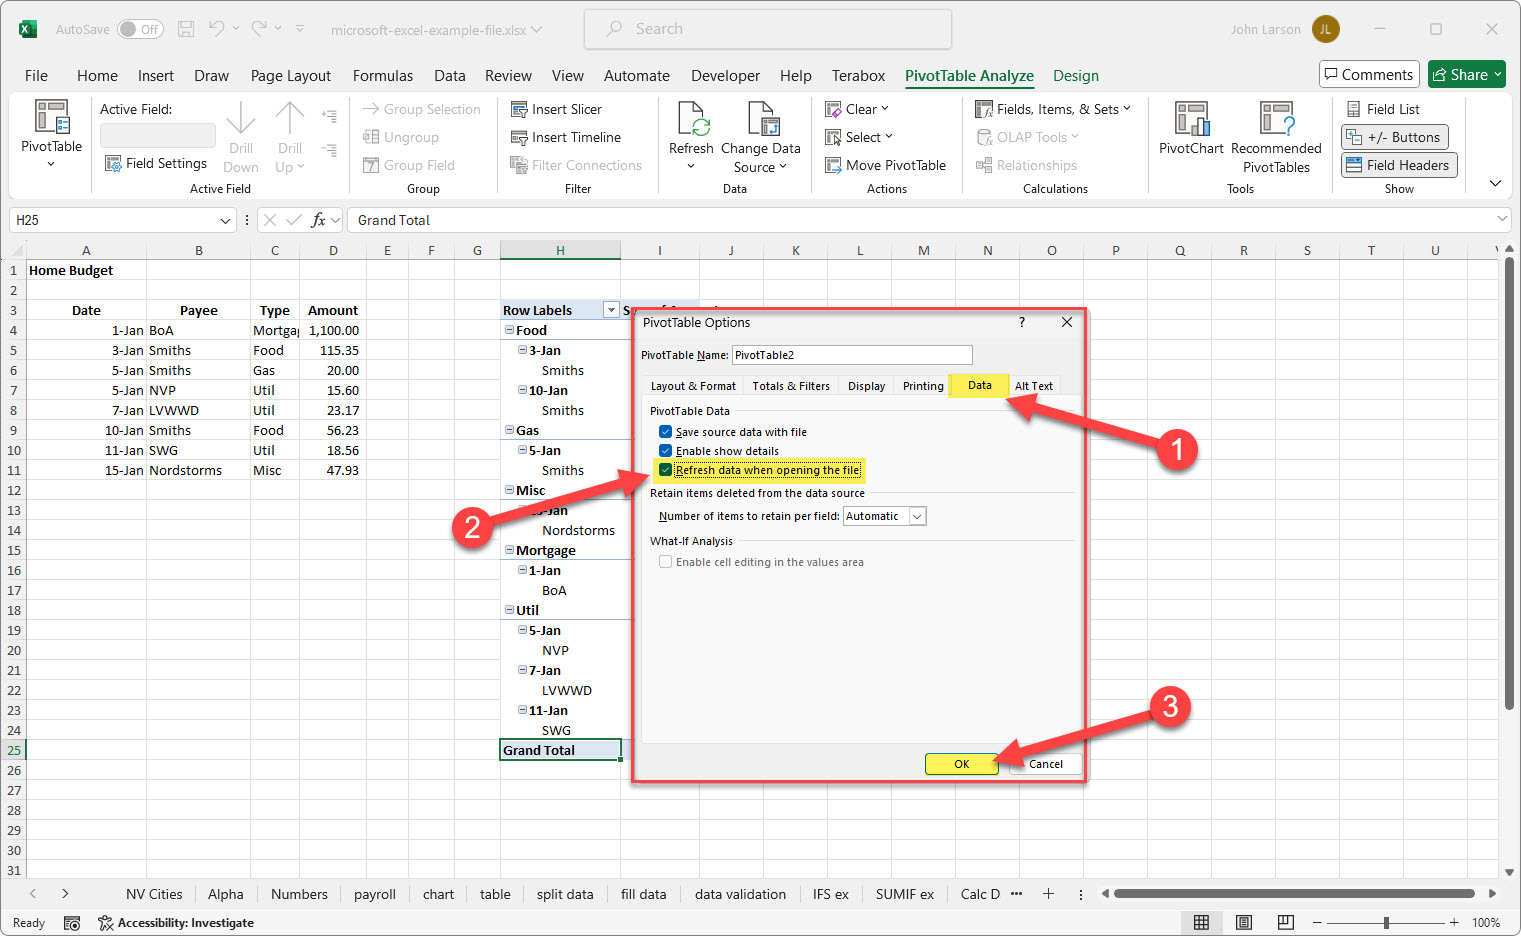Open the Design ribbon tab

pyautogui.click(x=1076, y=75)
